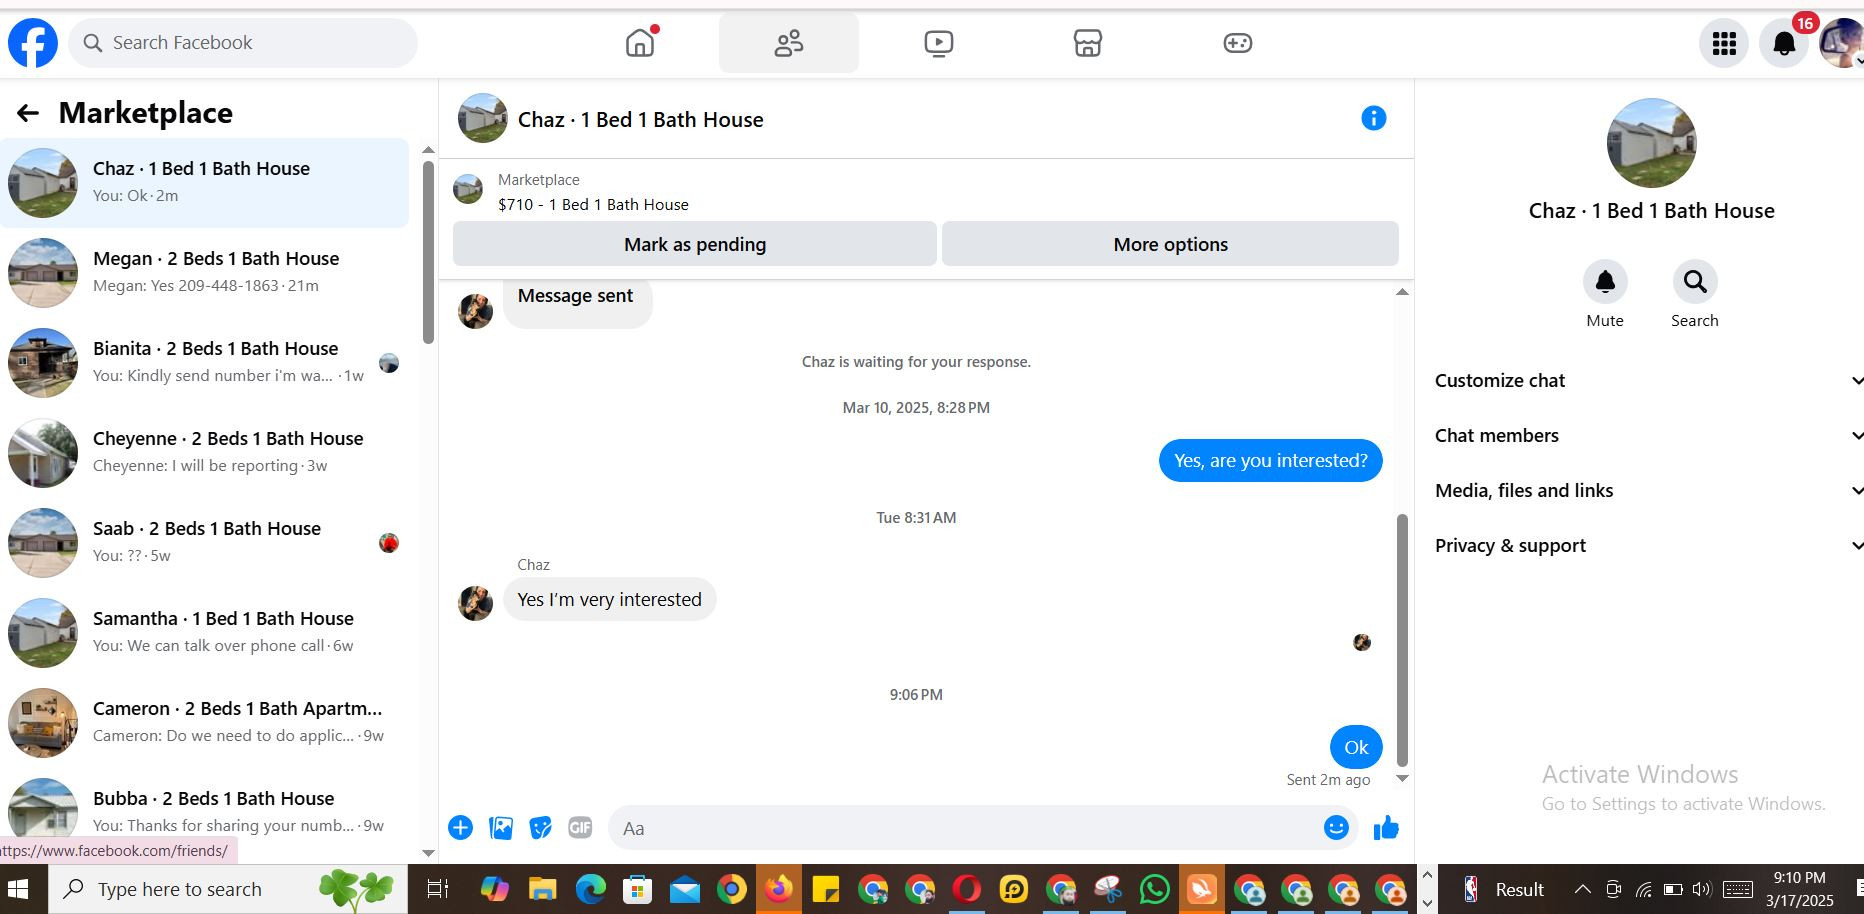Screen dimensions: 1864x914
Task: Open Cameron 2 Beds 1 Bath Apartment chat
Action: coord(204,723)
